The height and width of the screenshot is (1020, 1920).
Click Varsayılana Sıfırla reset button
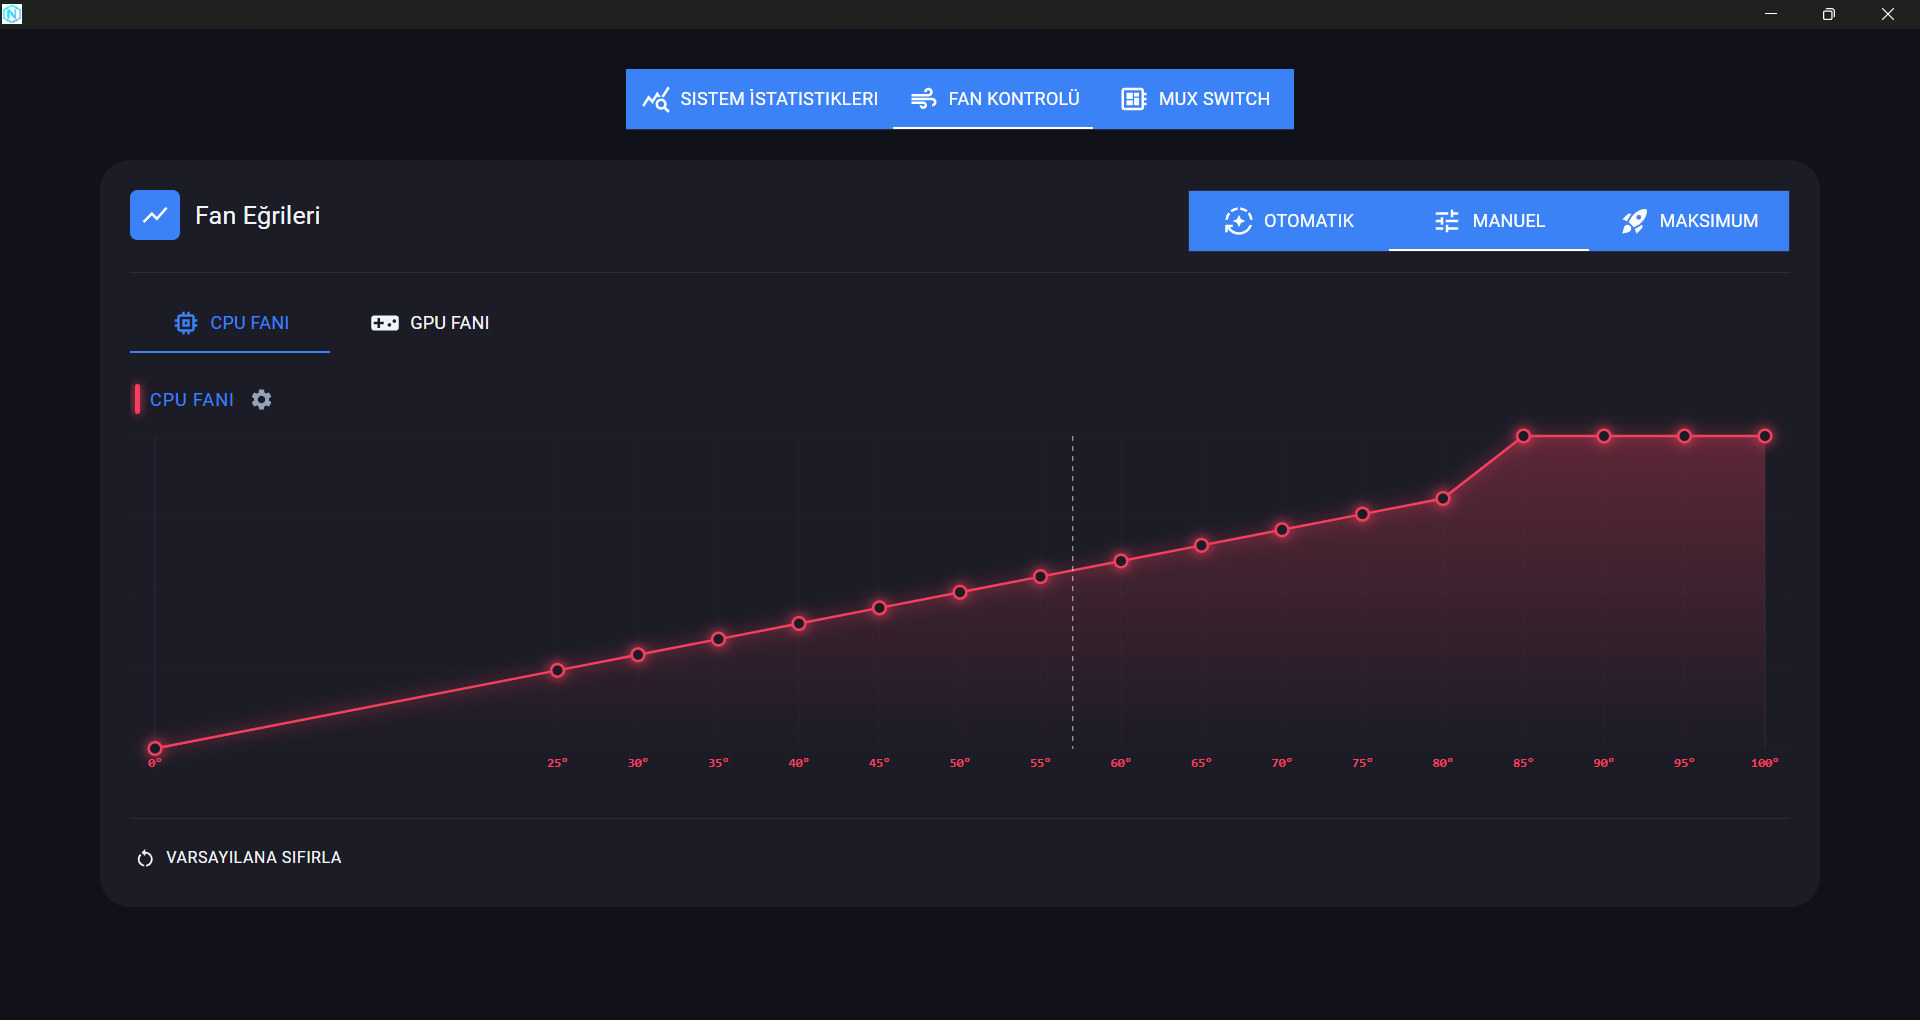[239, 858]
